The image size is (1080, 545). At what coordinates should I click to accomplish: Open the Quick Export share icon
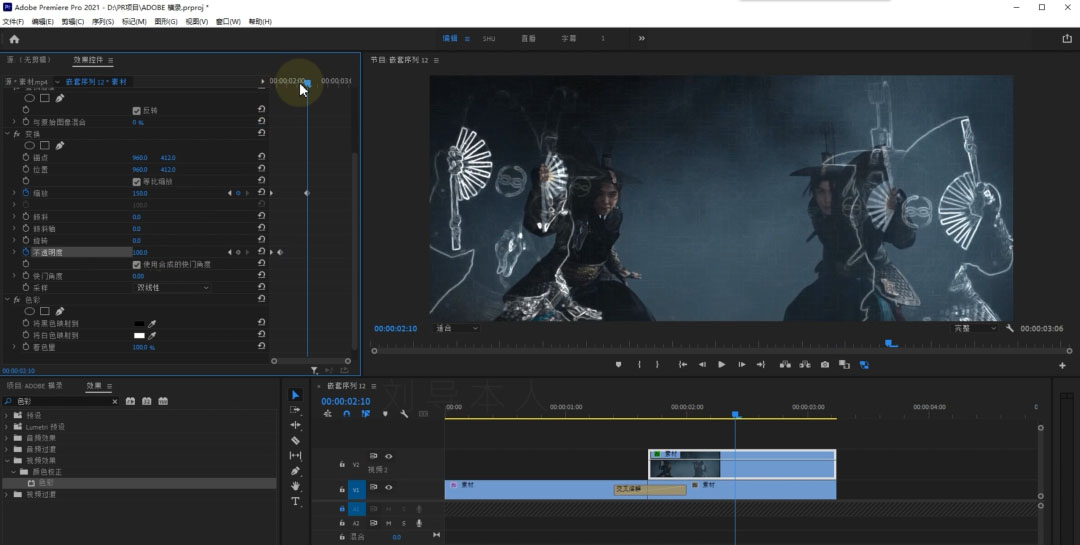coord(1067,39)
